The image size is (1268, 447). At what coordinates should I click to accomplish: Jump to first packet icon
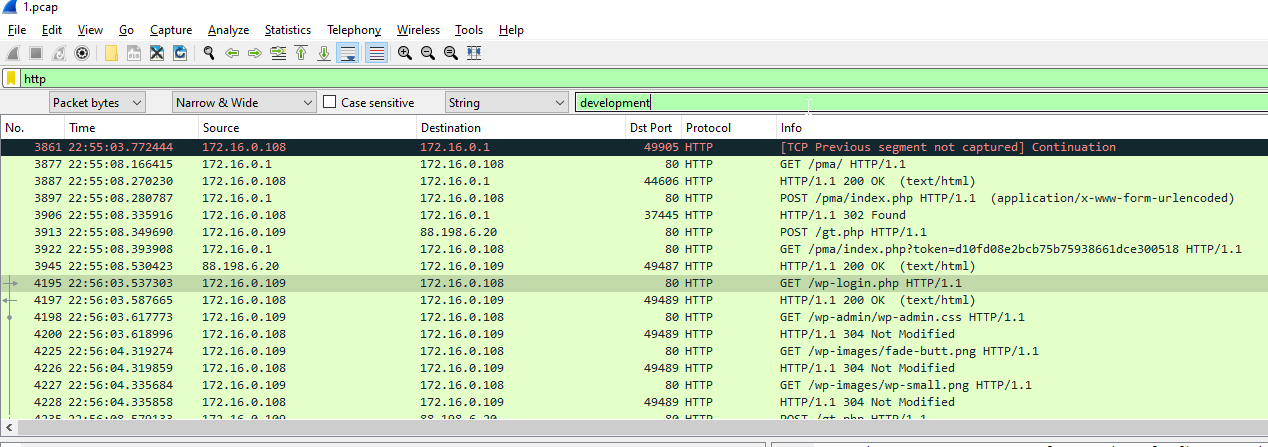301,53
